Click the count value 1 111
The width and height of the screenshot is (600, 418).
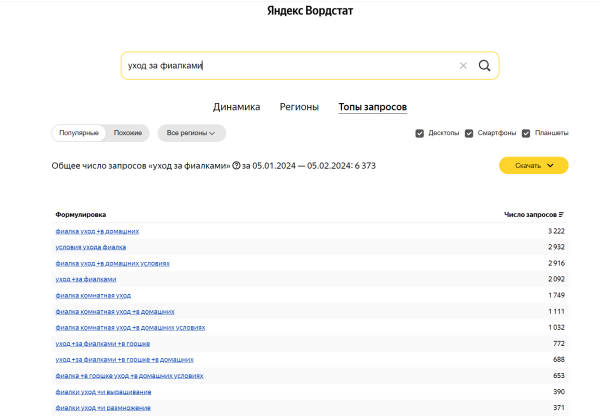click(x=556, y=312)
